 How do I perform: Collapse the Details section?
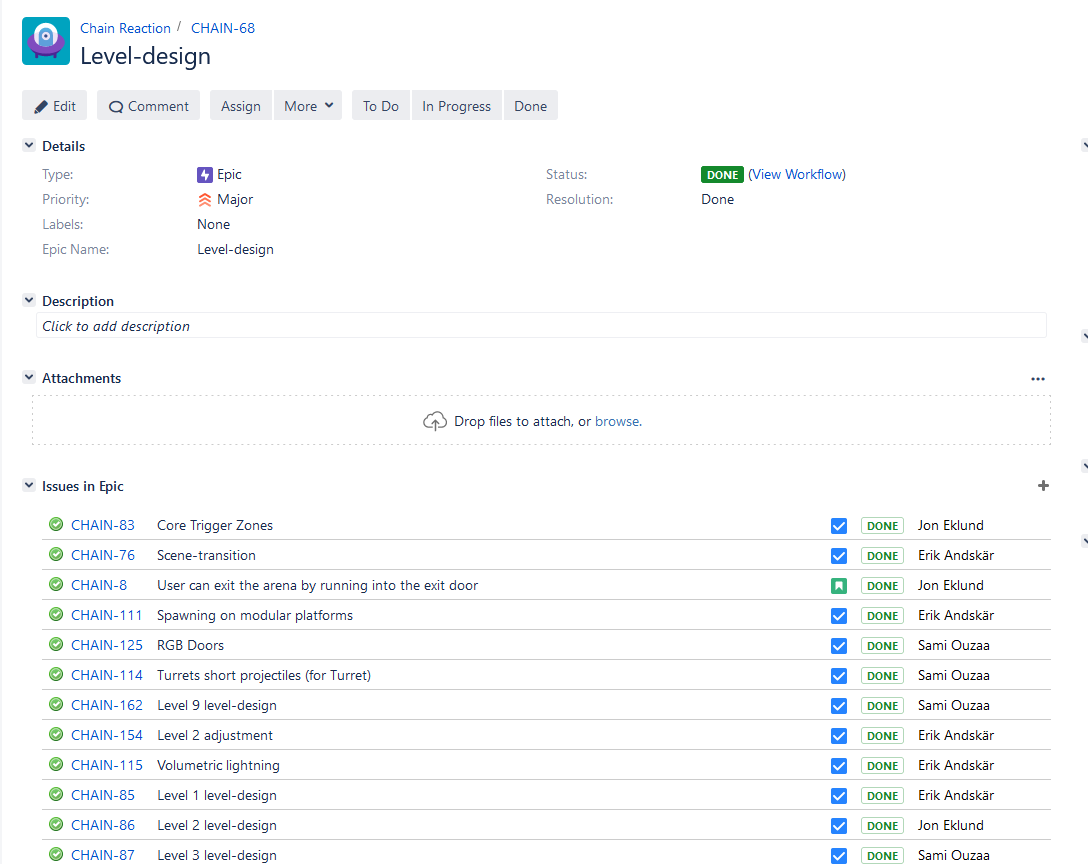coord(29,146)
